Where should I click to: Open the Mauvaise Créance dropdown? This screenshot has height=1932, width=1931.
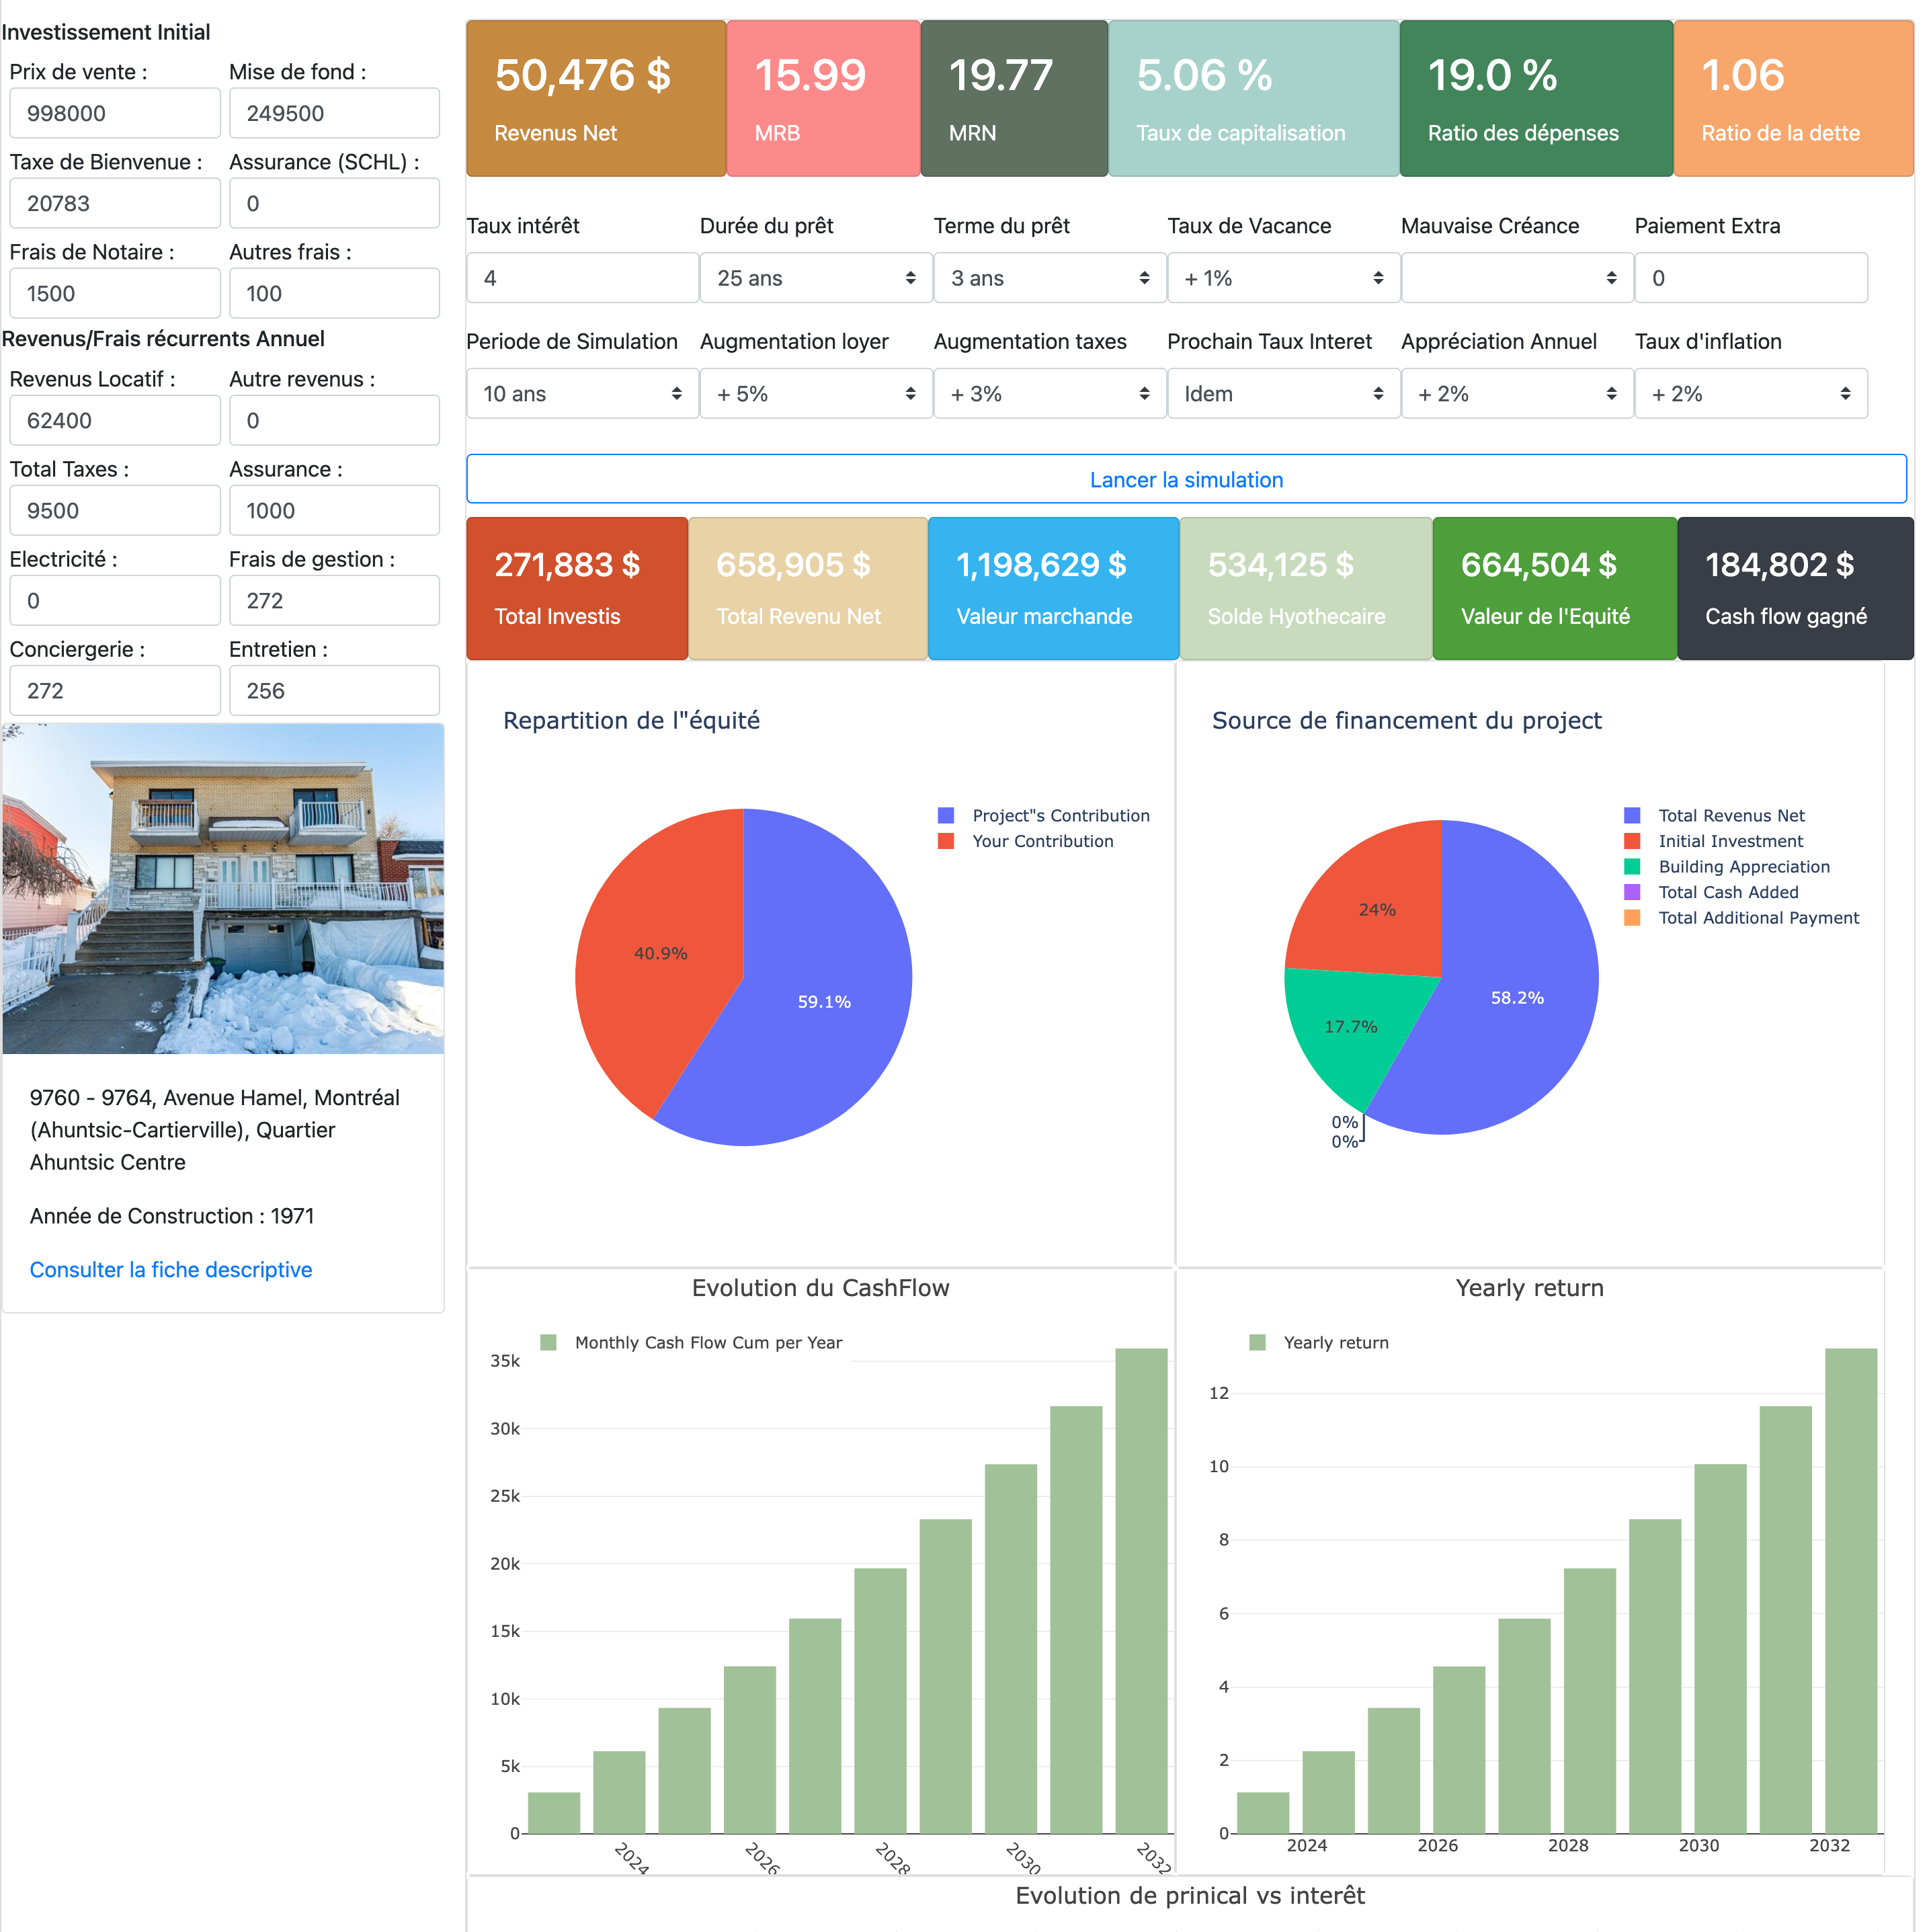click(1517, 278)
